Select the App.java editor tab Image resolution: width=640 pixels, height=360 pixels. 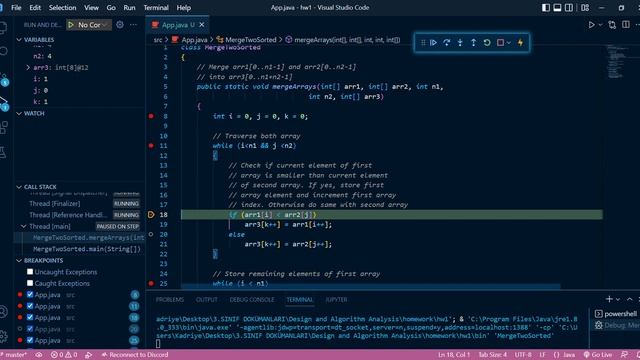[x=178, y=25]
